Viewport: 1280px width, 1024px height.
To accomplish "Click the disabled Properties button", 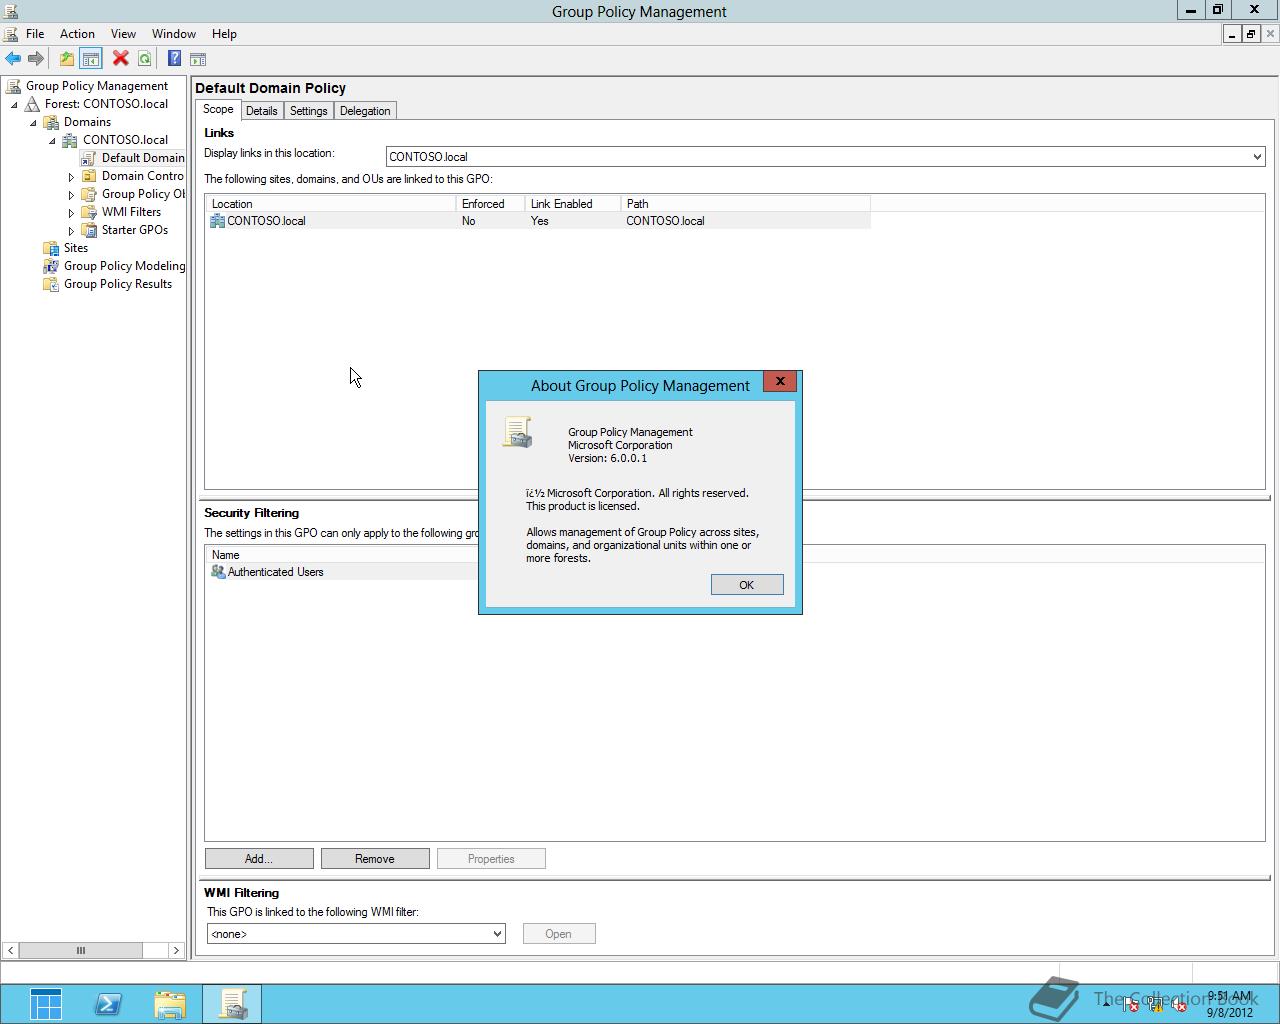I will [x=491, y=859].
